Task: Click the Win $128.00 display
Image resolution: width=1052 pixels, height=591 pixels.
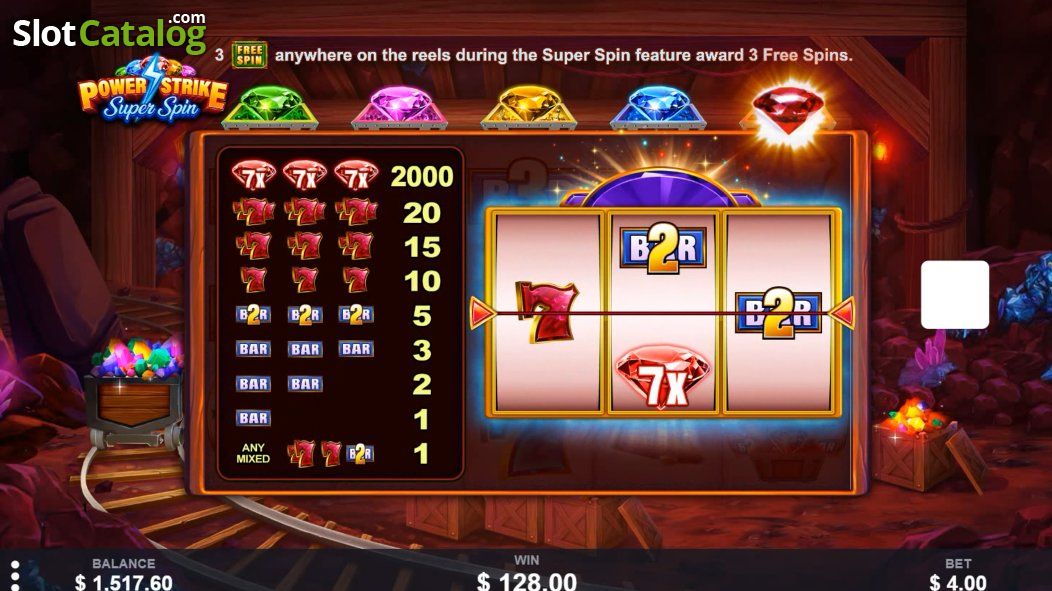Action: coord(527,580)
